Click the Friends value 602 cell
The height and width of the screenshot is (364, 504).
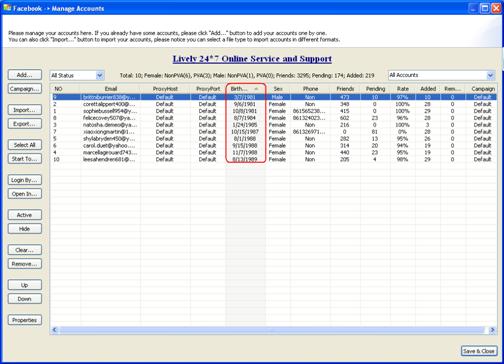[345, 118]
